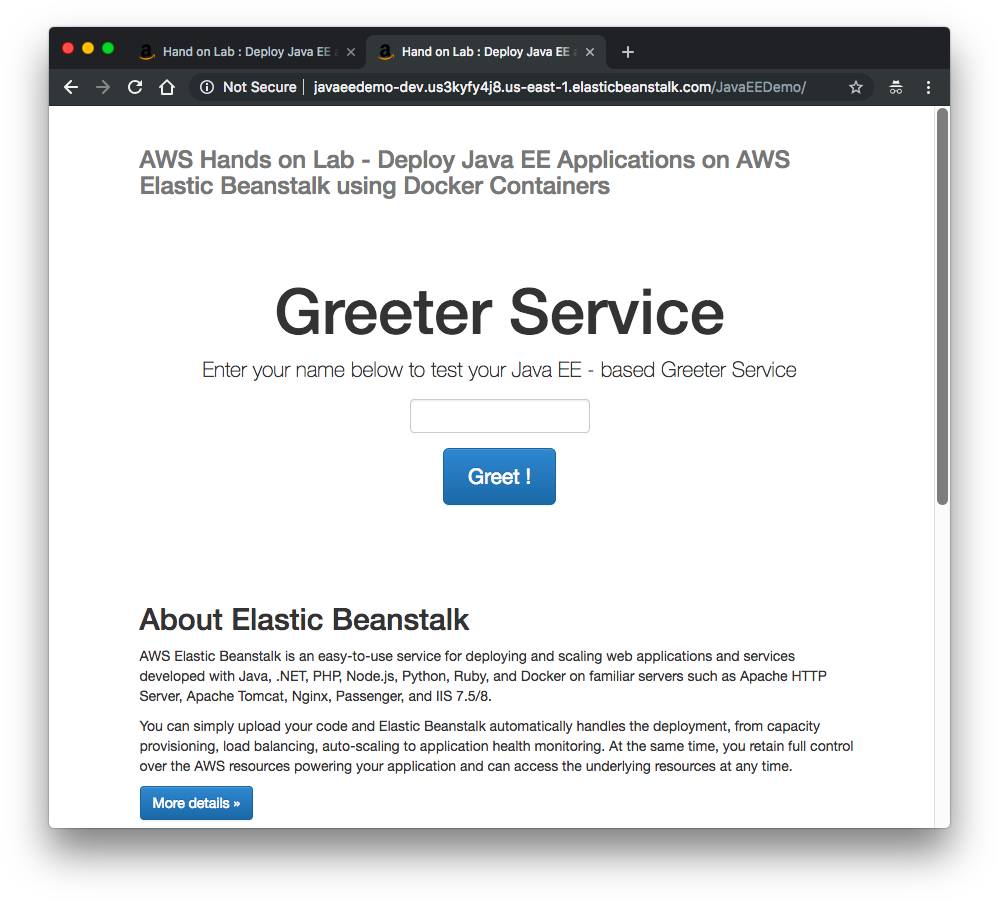Open the home page via house icon
Image resolution: width=998 pixels, height=902 pixels.
(x=167, y=87)
